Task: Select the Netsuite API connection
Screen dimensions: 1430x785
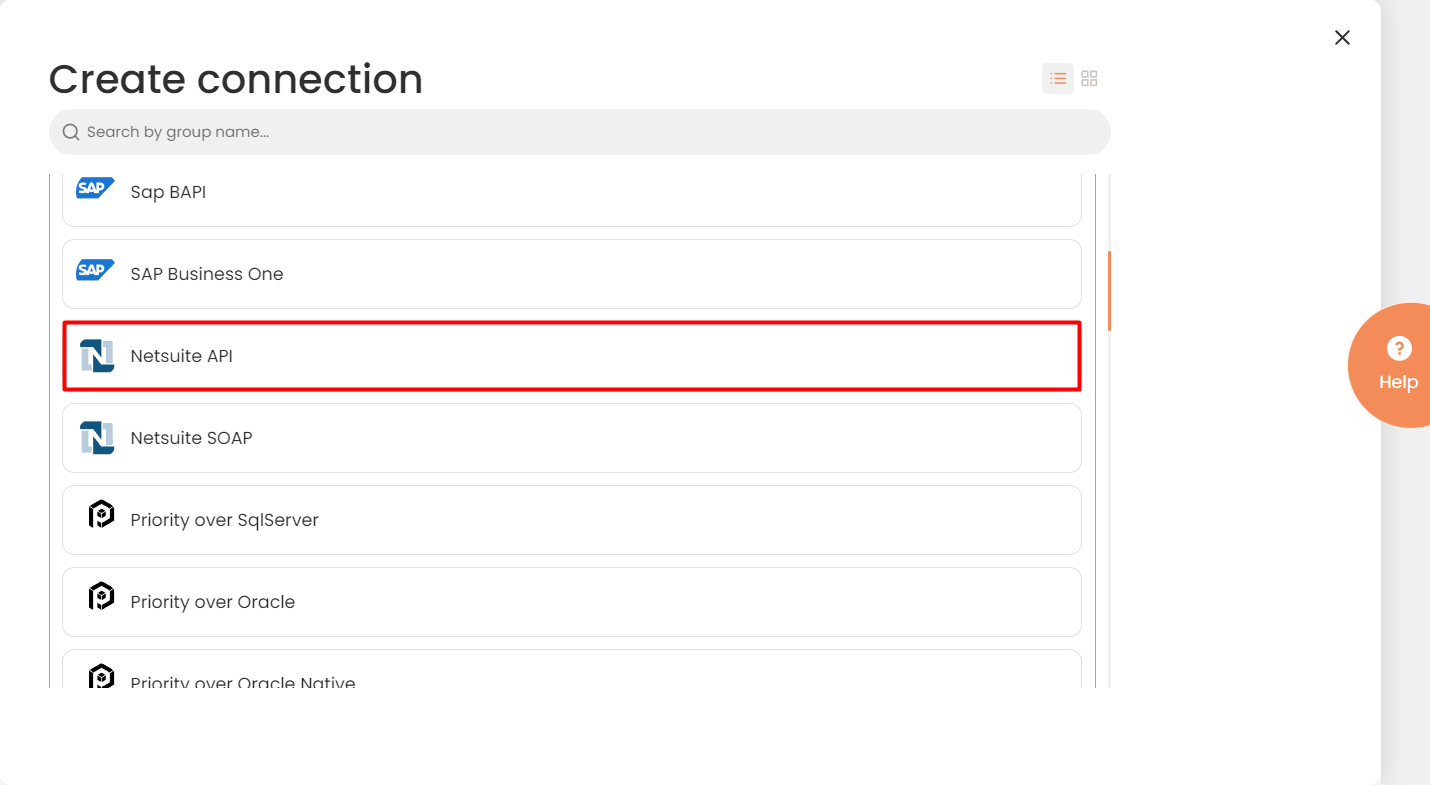Action: tap(572, 356)
